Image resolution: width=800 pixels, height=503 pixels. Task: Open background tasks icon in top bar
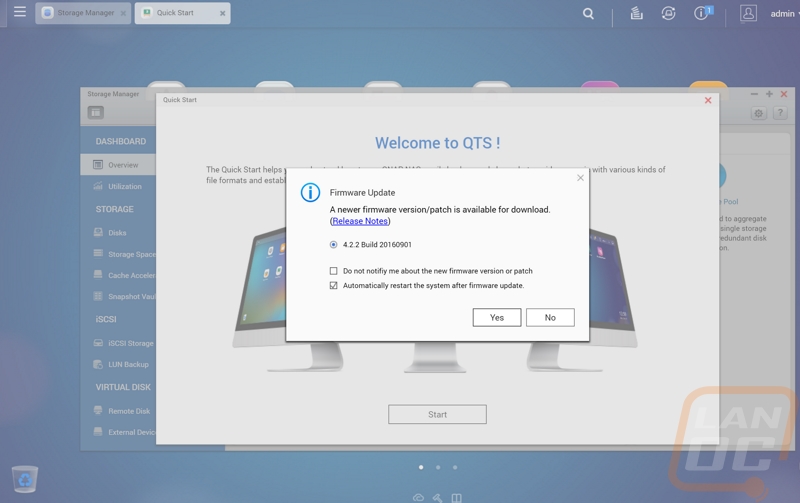pos(636,13)
